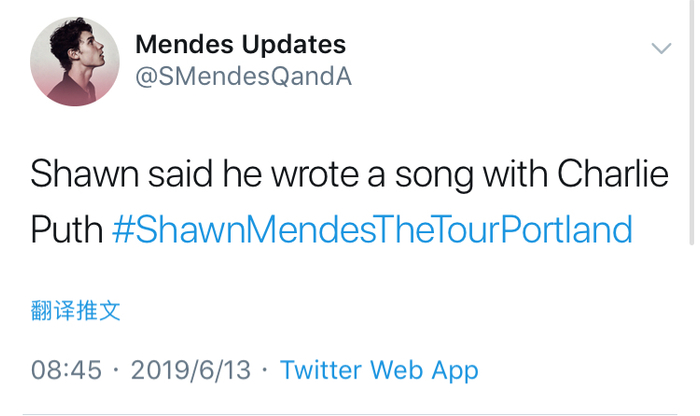Screen dimensions: 700x416
Task: Click the vertical scrollbar on the right edge
Action: coord(693,120)
